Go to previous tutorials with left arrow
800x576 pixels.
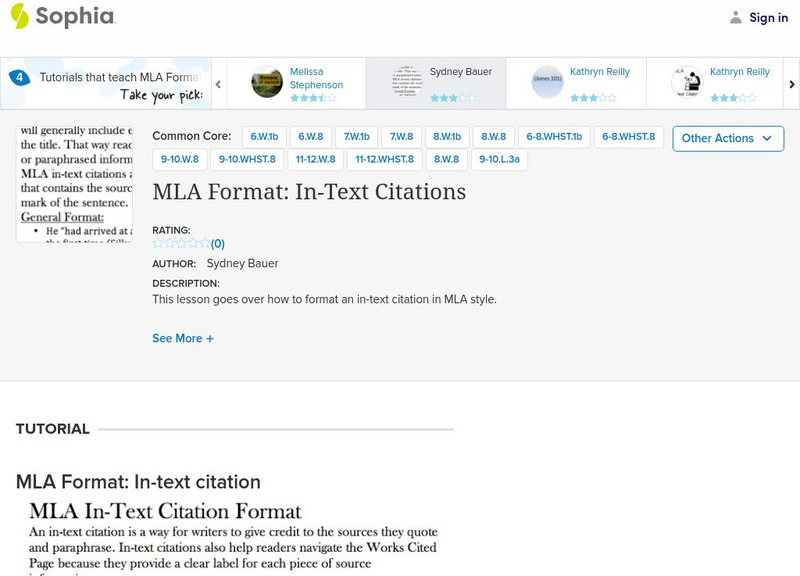click(x=218, y=84)
